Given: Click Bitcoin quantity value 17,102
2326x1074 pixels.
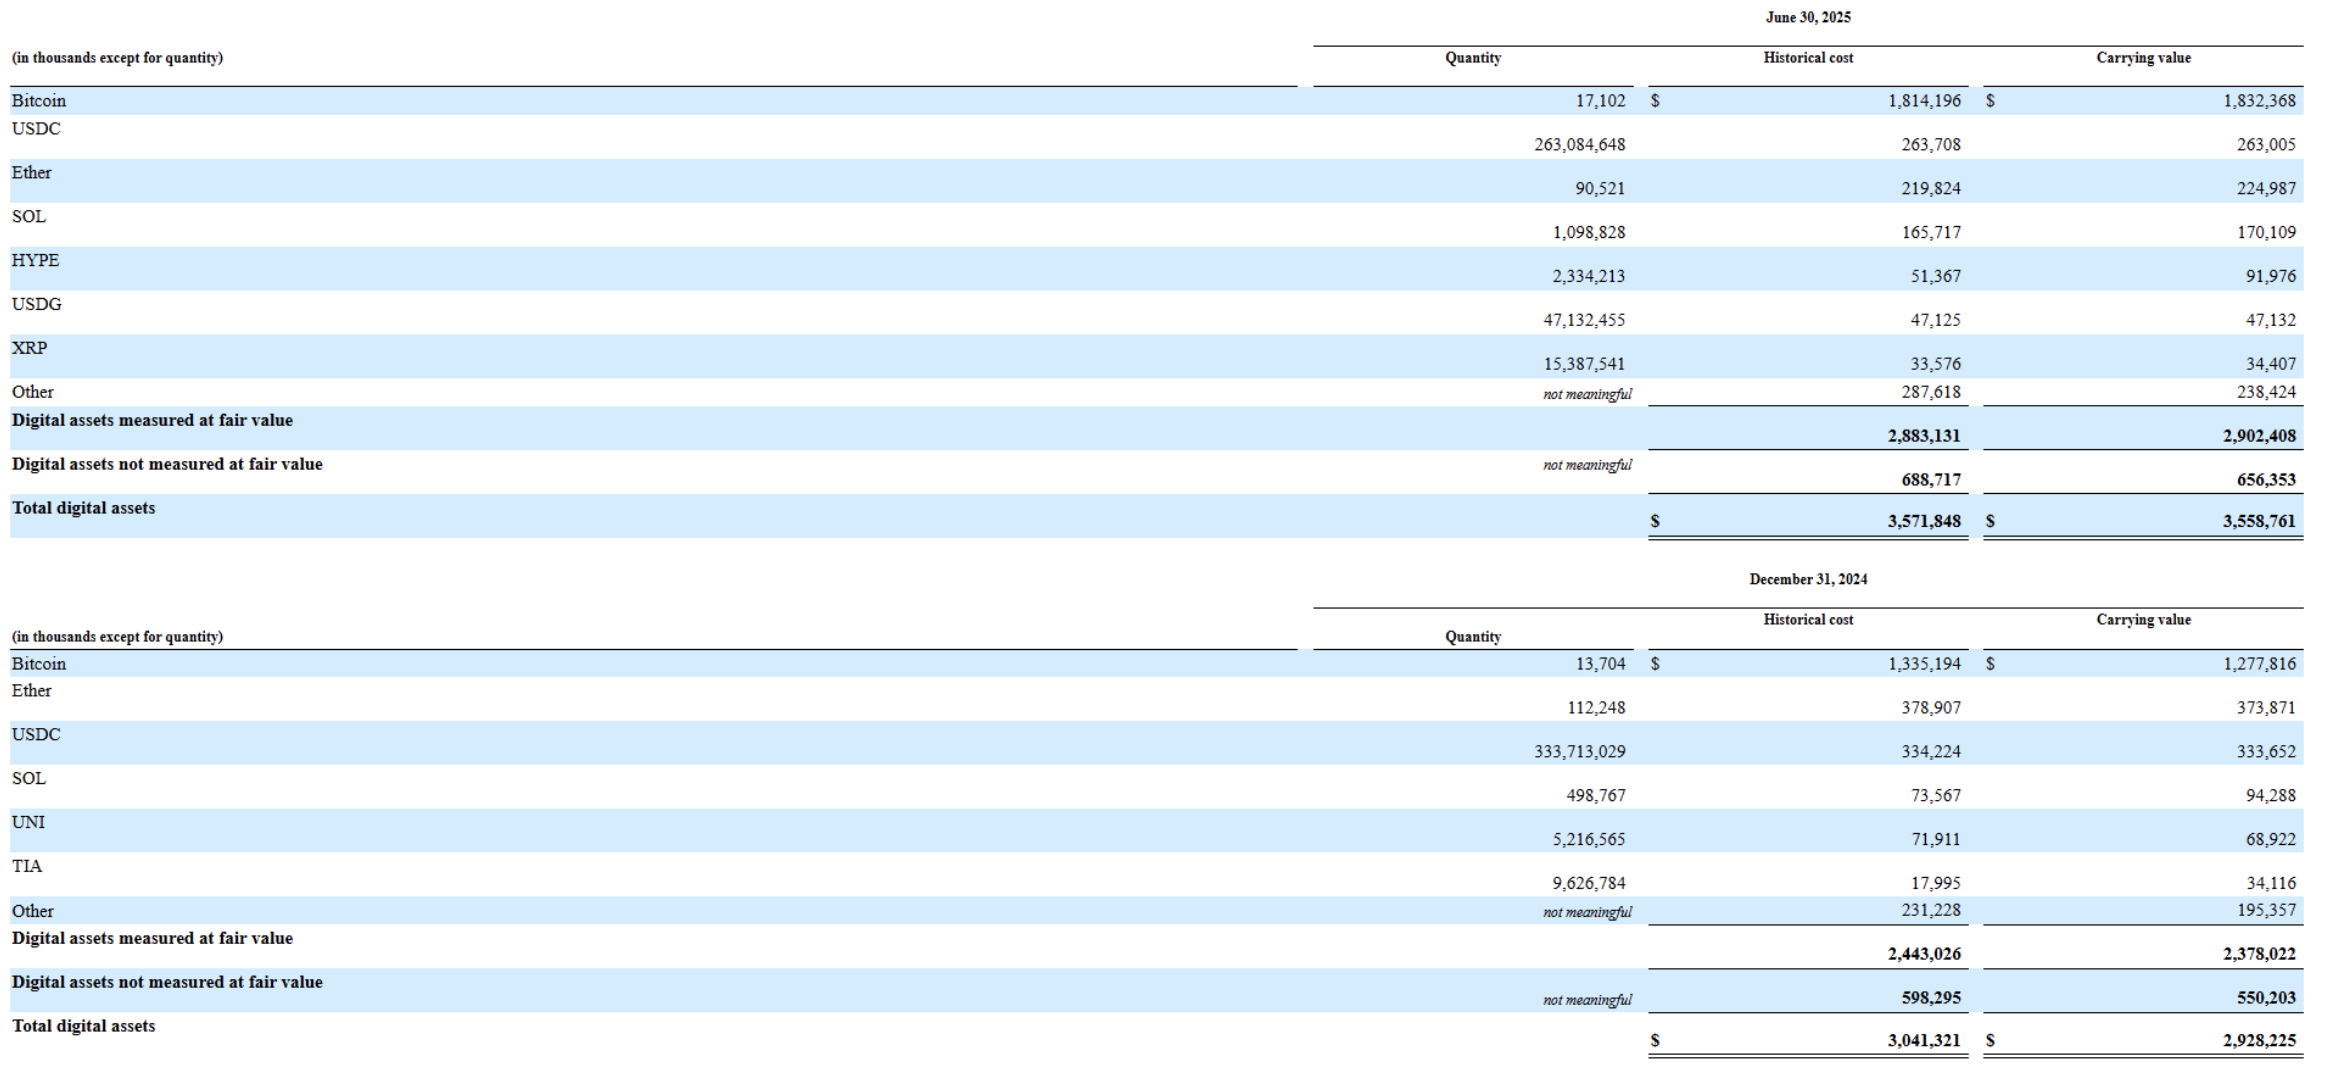Looking at the screenshot, I should coord(1599,101).
